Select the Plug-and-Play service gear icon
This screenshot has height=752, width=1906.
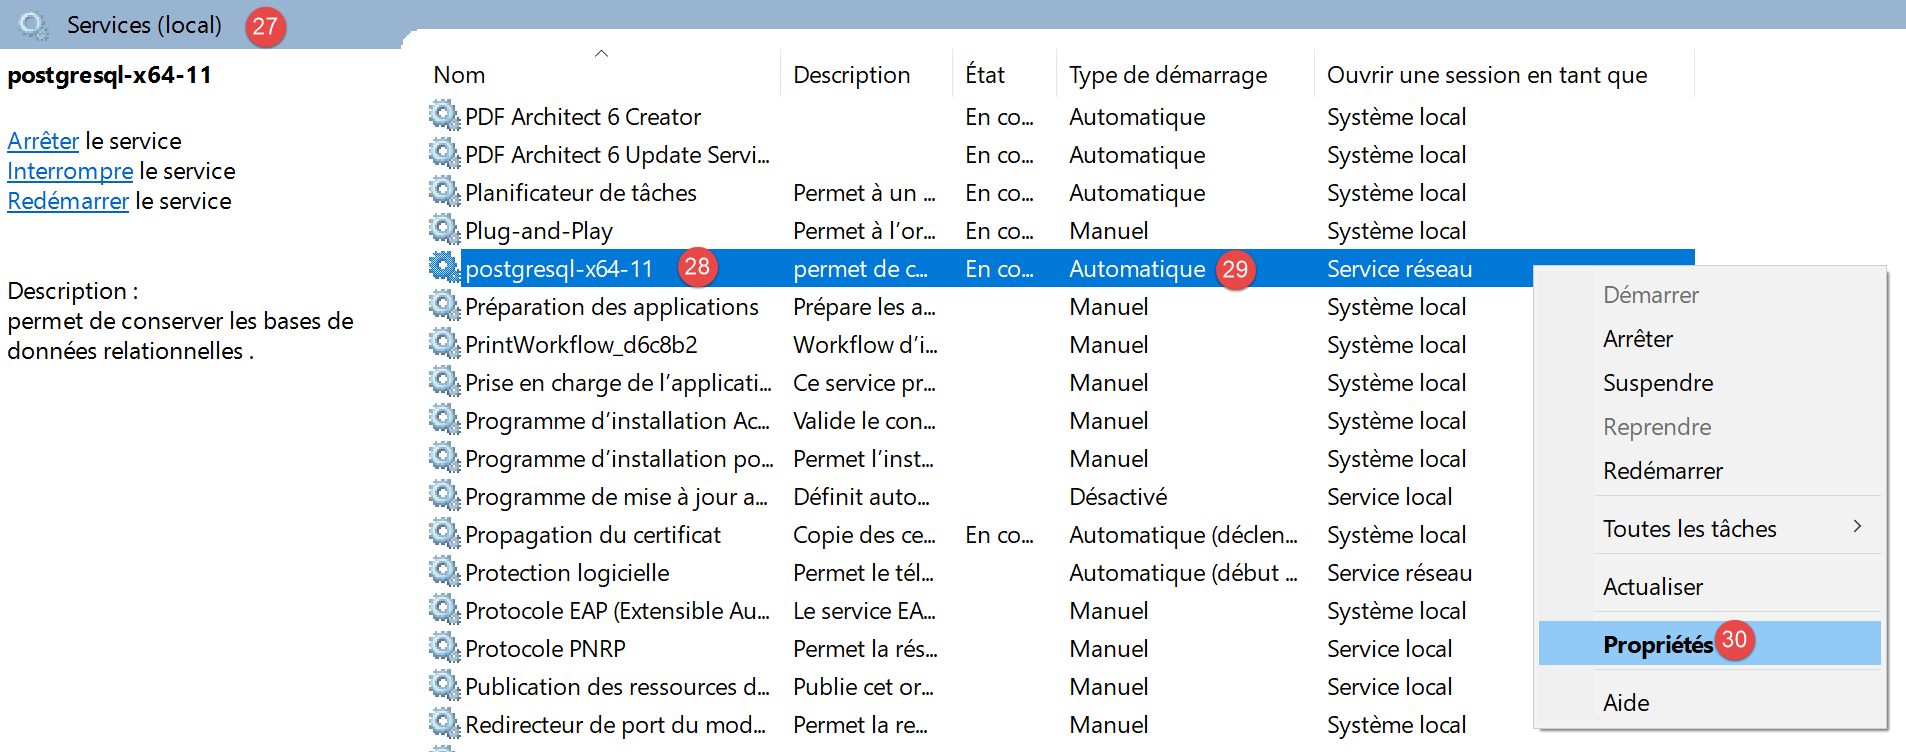coord(443,230)
